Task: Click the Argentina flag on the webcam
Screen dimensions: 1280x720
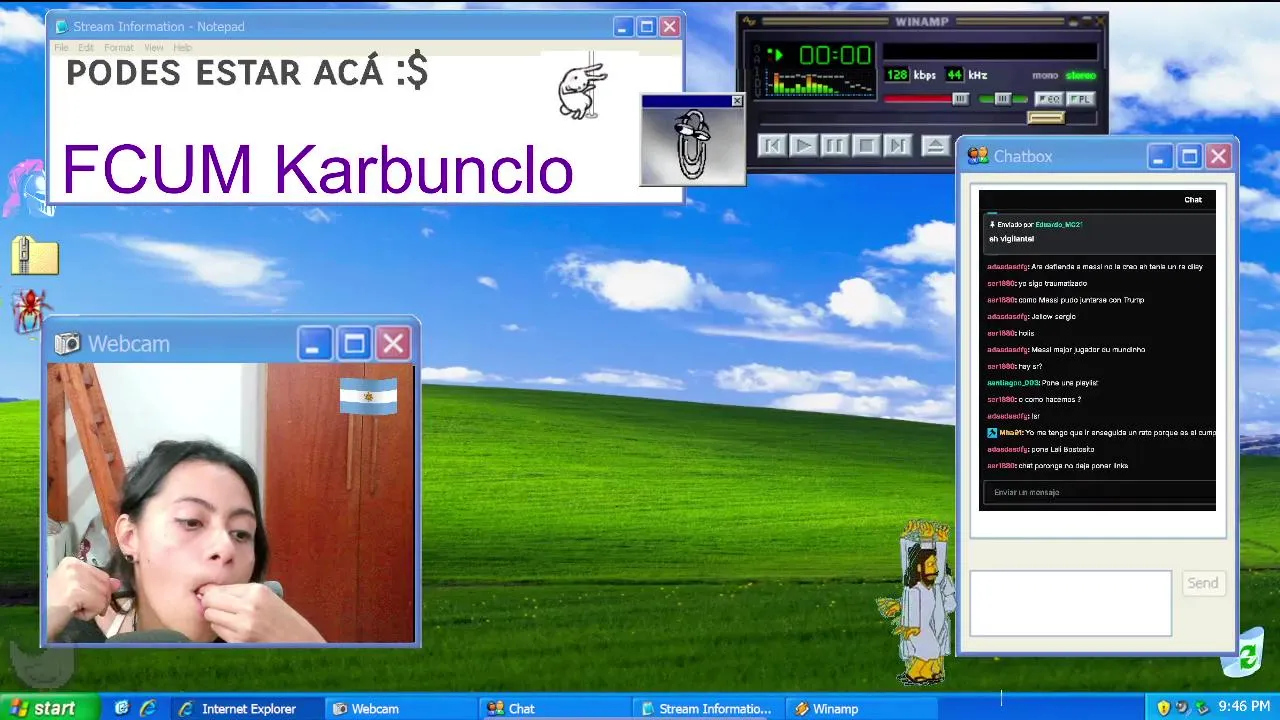Action: point(368,396)
